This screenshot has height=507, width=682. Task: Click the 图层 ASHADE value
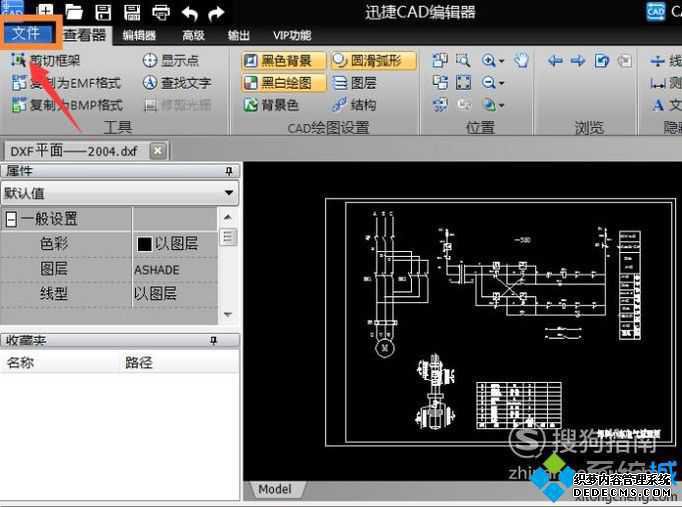coord(157,270)
